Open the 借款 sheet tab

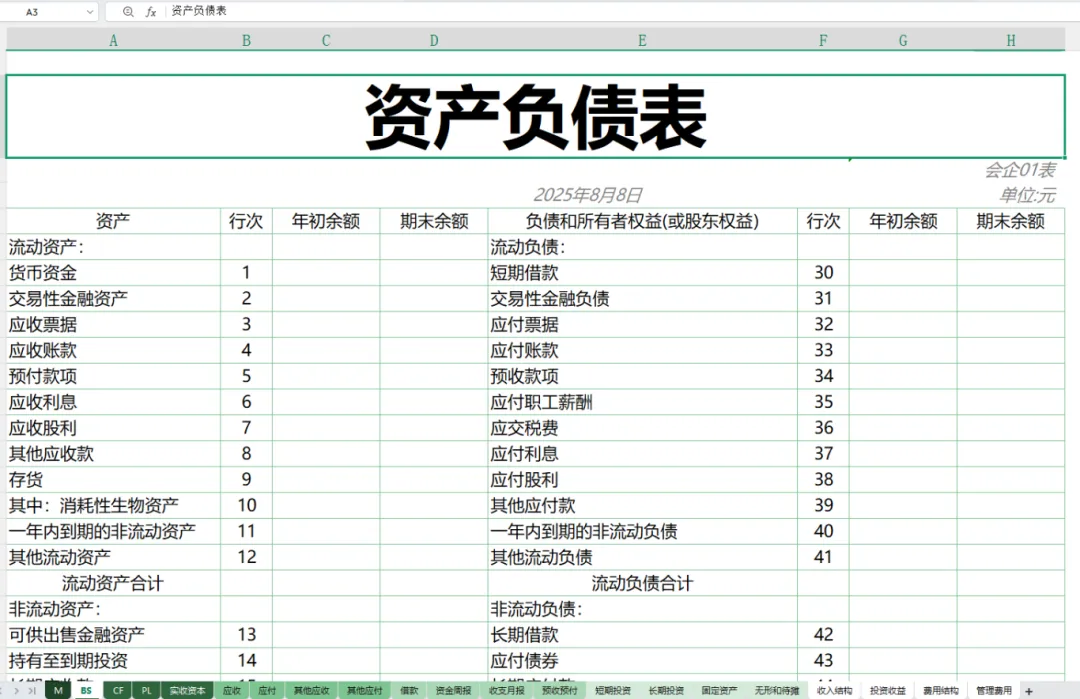(x=409, y=690)
